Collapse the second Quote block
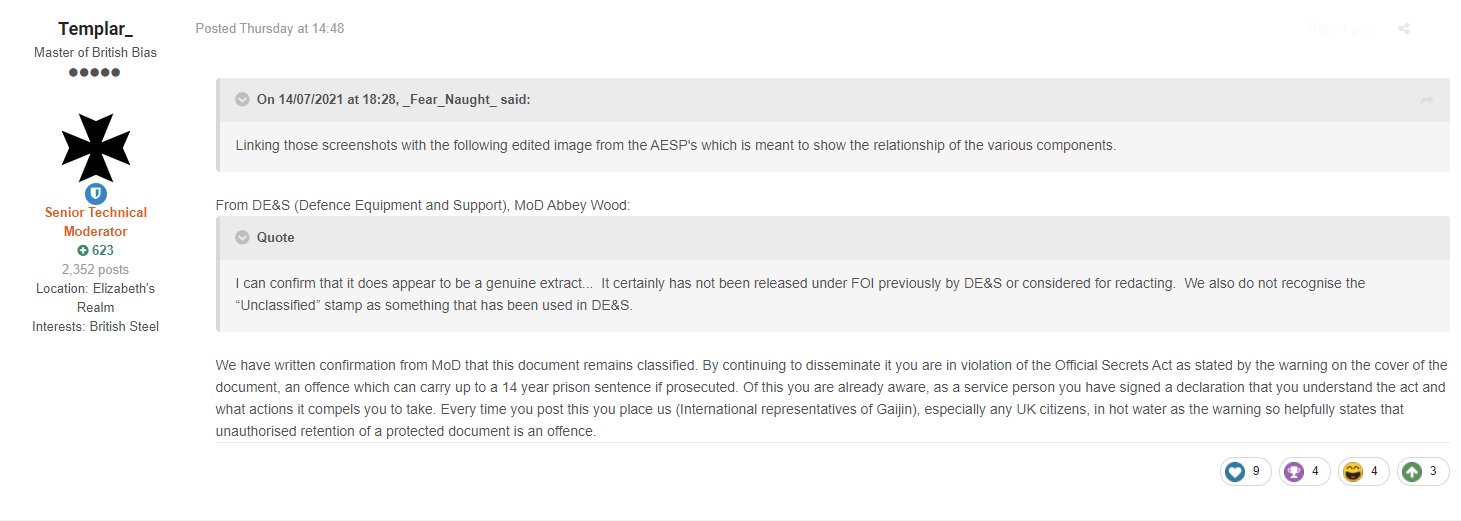This screenshot has height=521, width=1461. [x=242, y=238]
